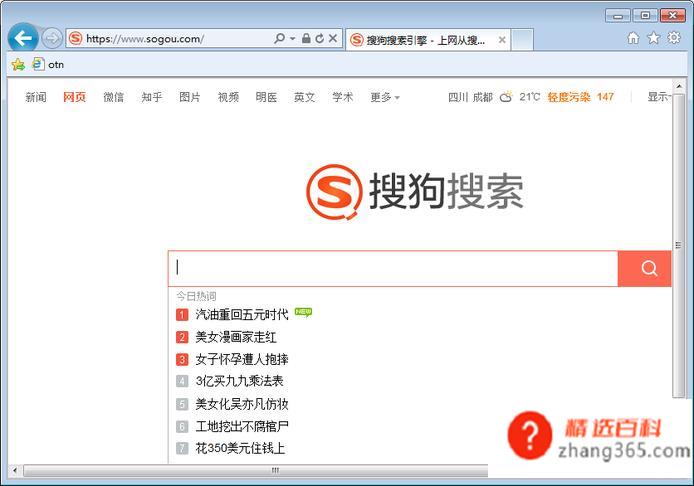Screen dimensions: 694x486
Task: Open the 英文 search category
Action: (305, 97)
